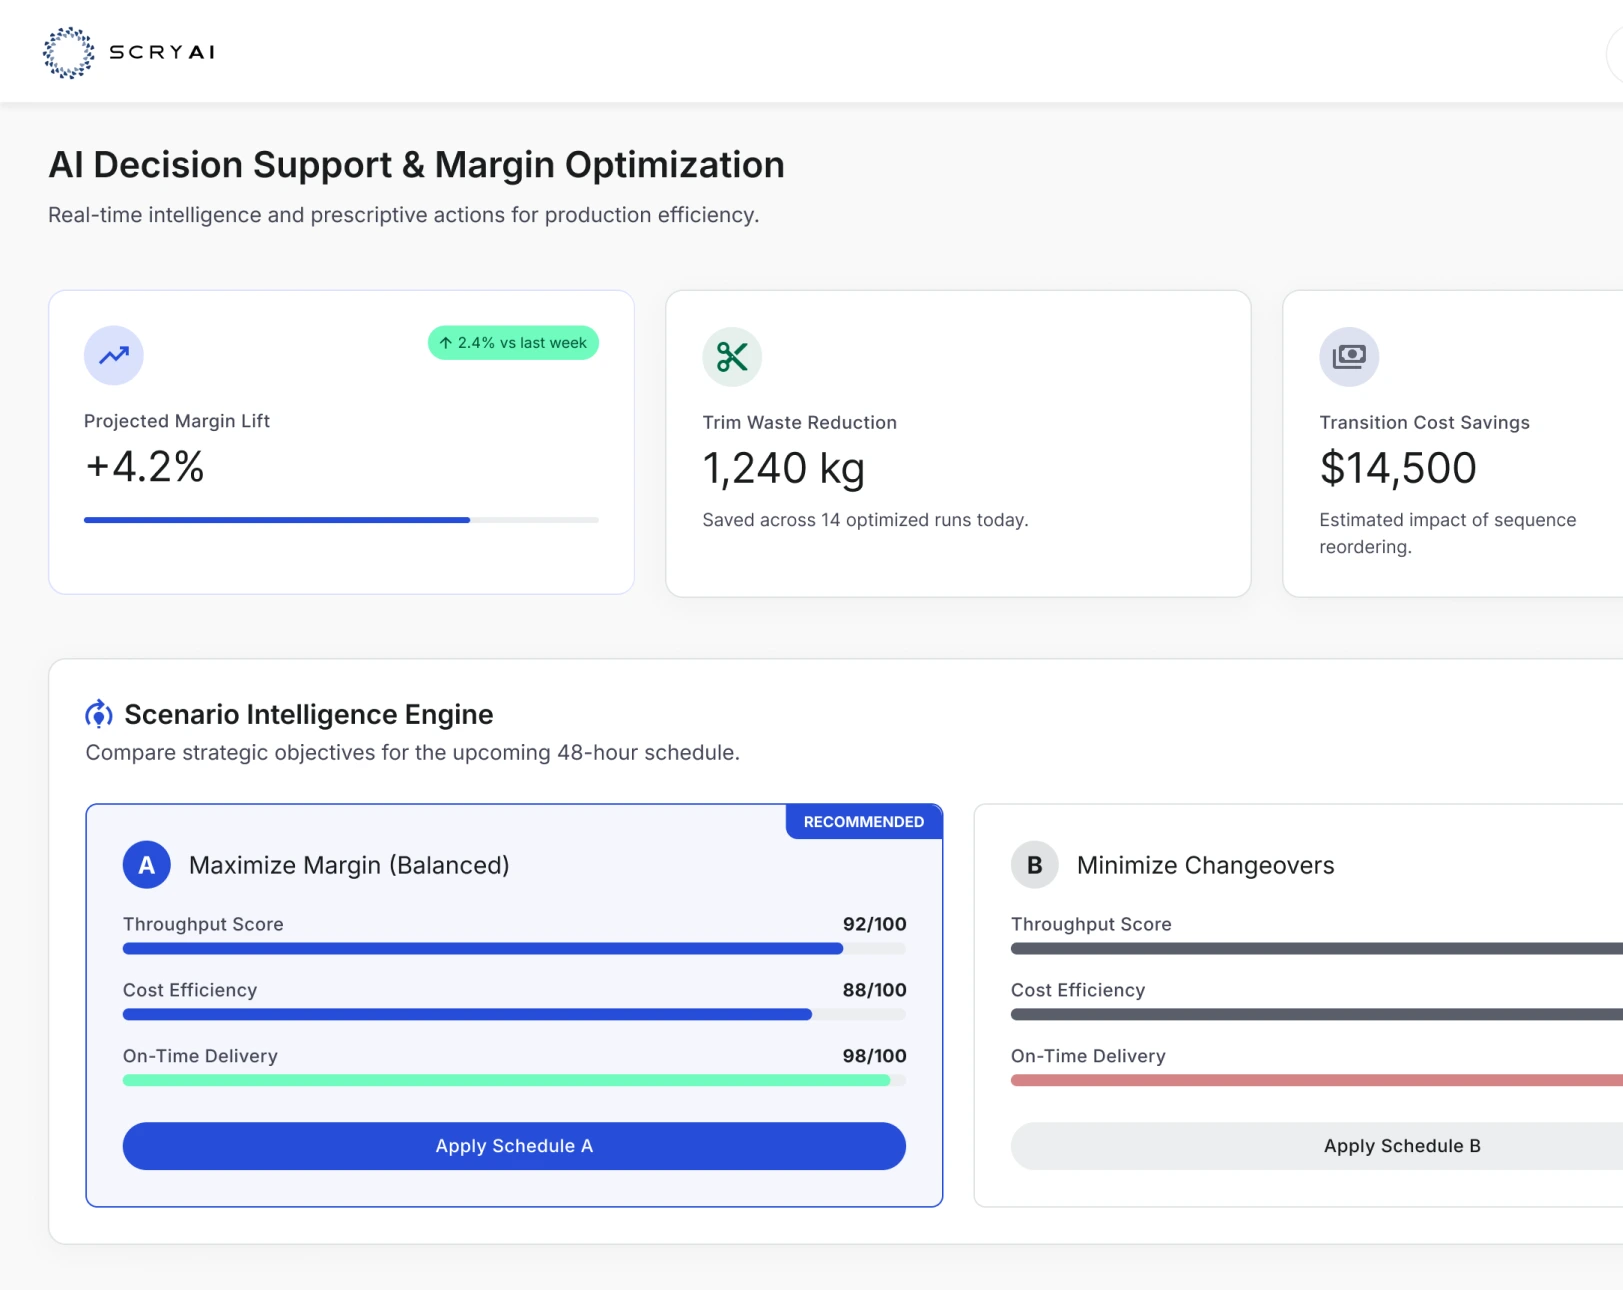The height and width of the screenshot is (1290, 1623).
Task: Click 'Estimated impact of sequence reordering.' text
Action: pos(1448,533)
